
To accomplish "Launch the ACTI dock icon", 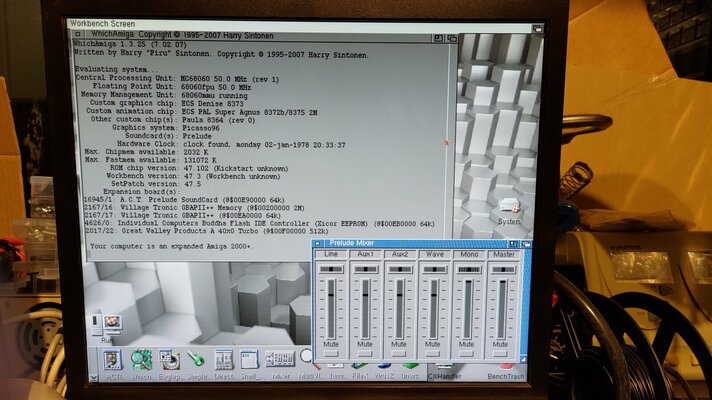I will [x=113, y=359].
